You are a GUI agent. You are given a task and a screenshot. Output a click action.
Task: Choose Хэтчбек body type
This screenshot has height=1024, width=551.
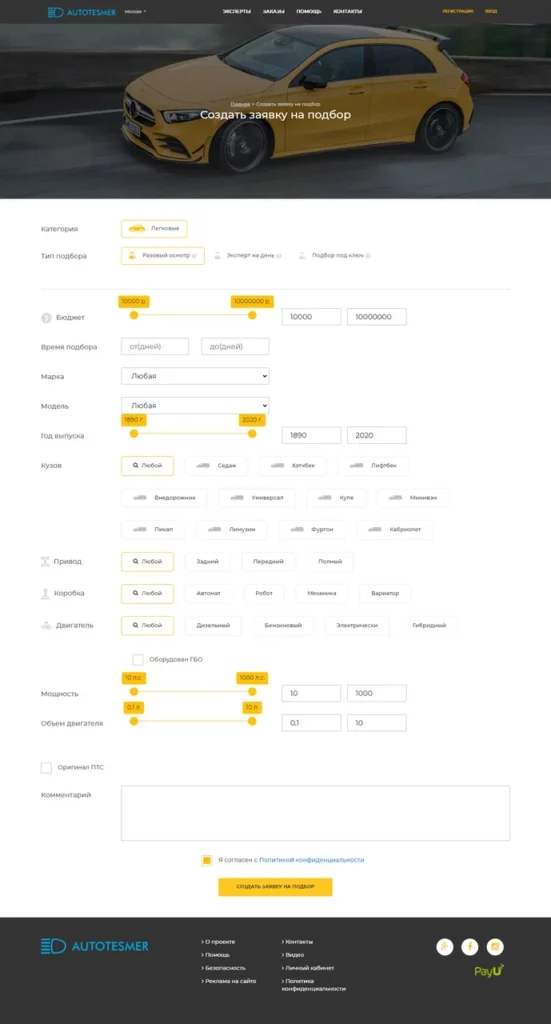click(x=292, y=466)
